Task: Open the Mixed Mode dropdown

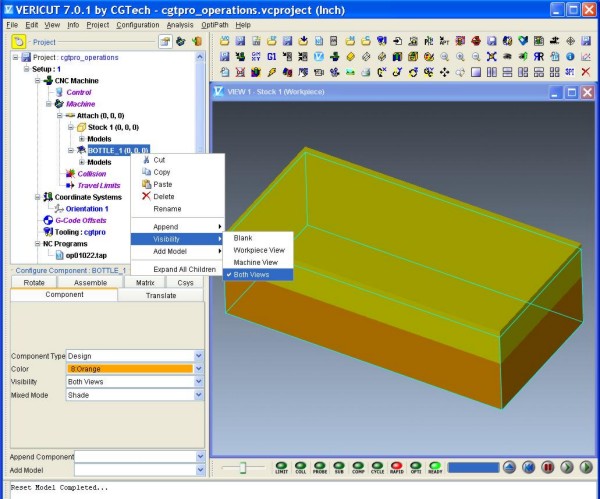Action: (199, 395)
